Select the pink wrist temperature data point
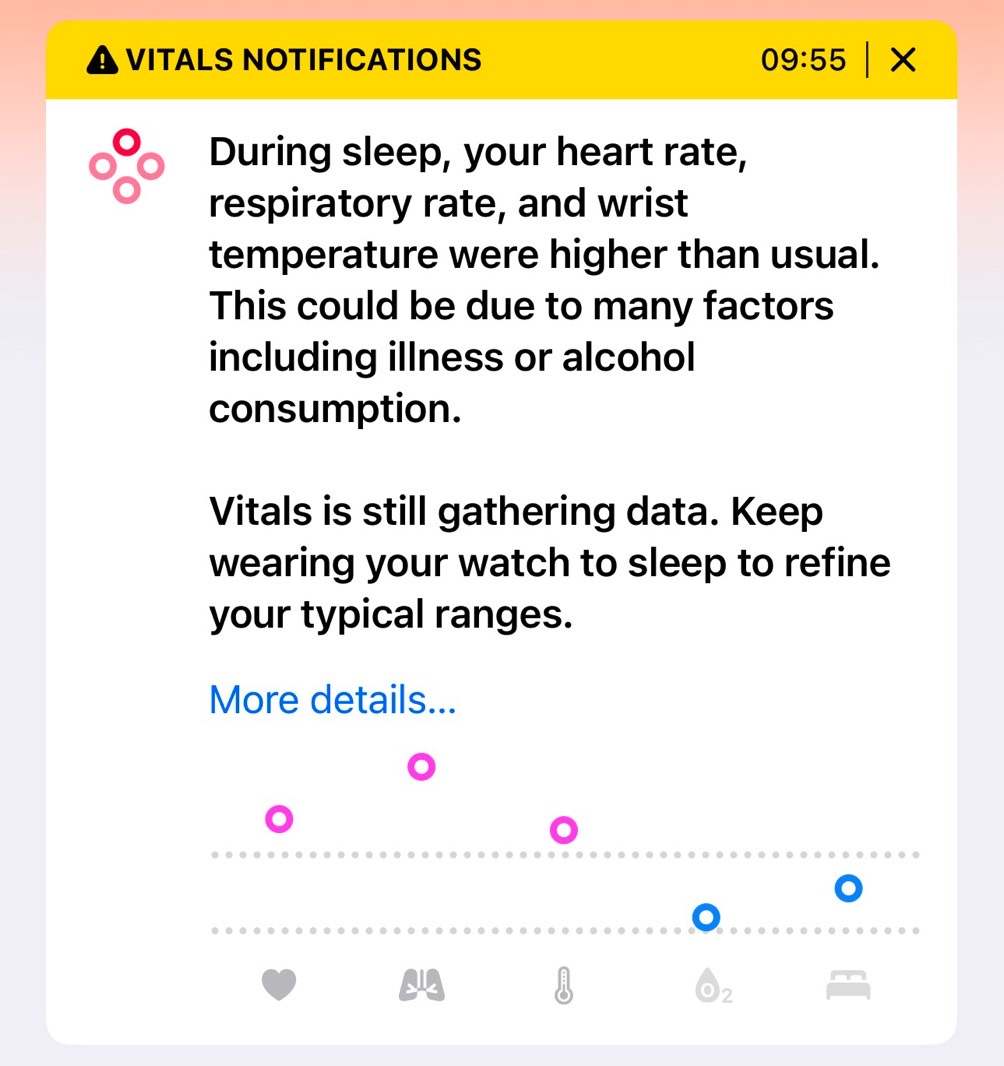1004x1066 pixels. pyautogui.click(x=564, y=829)
